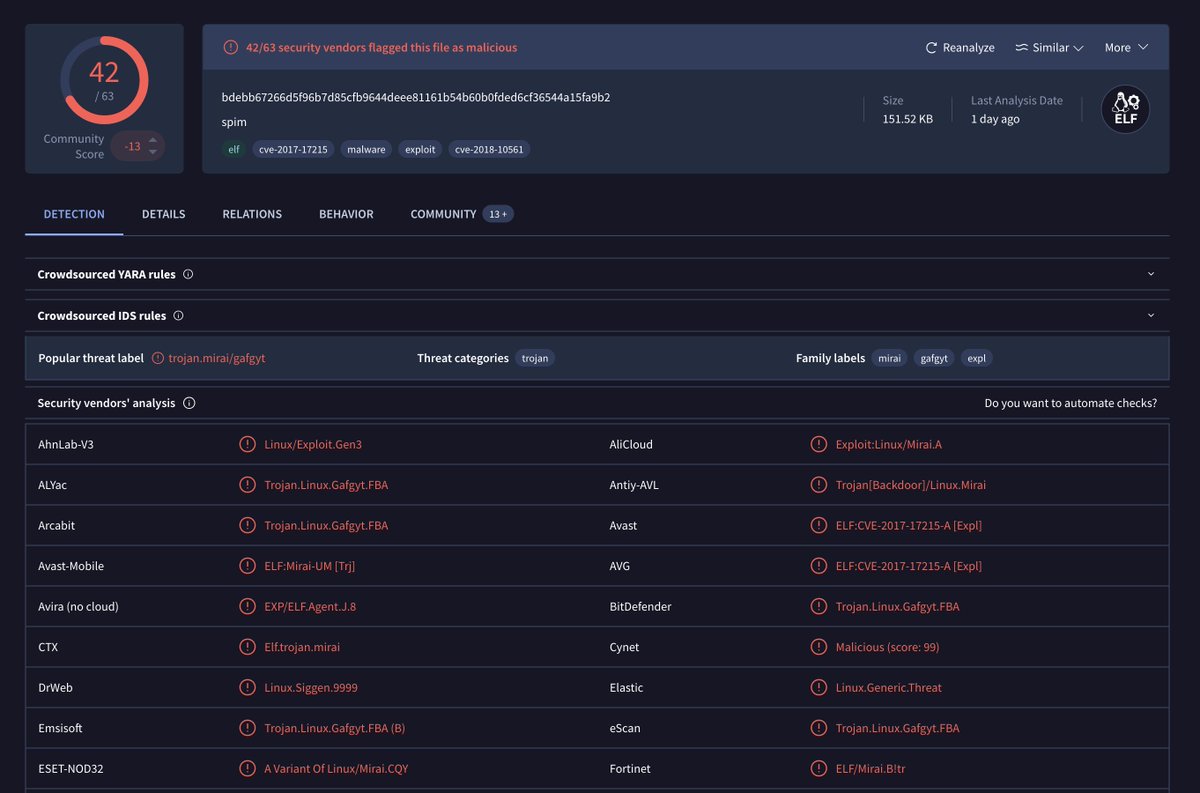Switch to the COMMUNITY tab
Image resolution: width=1200 pixels, height=793 pixels.
click(443, 214)
